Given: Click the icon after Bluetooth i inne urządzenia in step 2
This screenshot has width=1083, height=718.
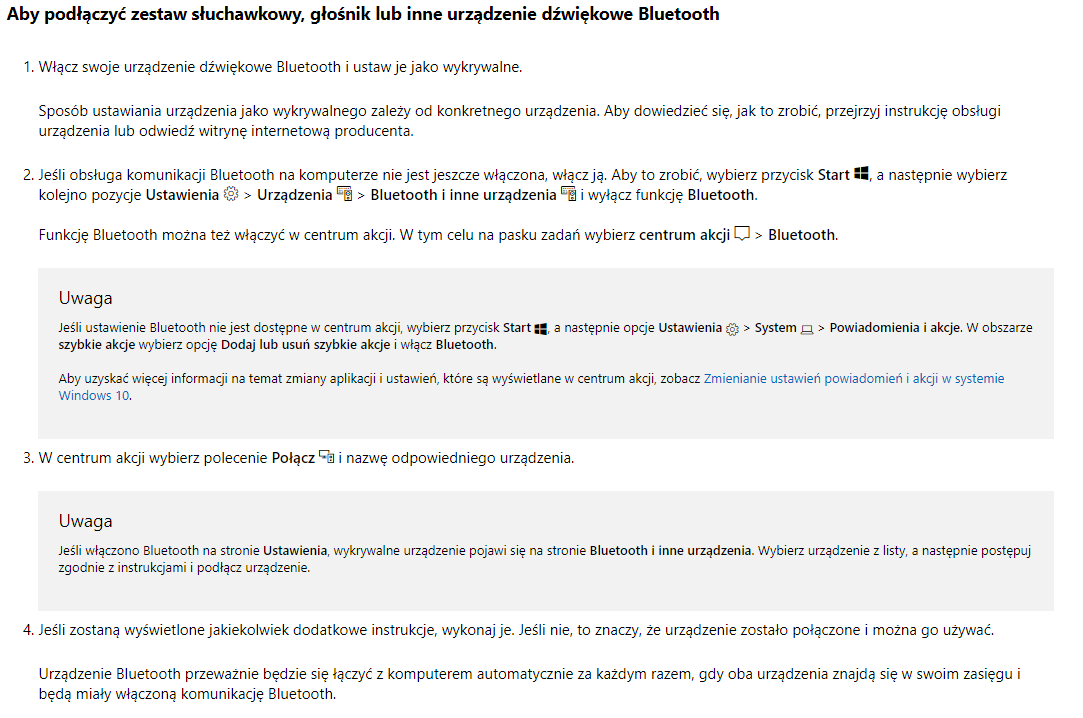Looking at the screenshot, I should 568,194.
